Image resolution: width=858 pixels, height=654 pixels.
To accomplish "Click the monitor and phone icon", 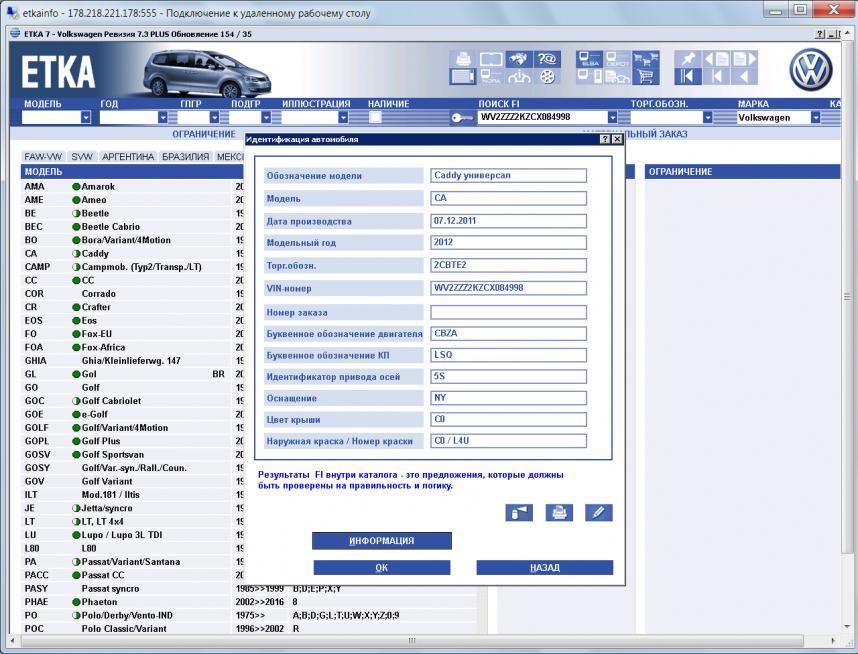I will [589, 77].
